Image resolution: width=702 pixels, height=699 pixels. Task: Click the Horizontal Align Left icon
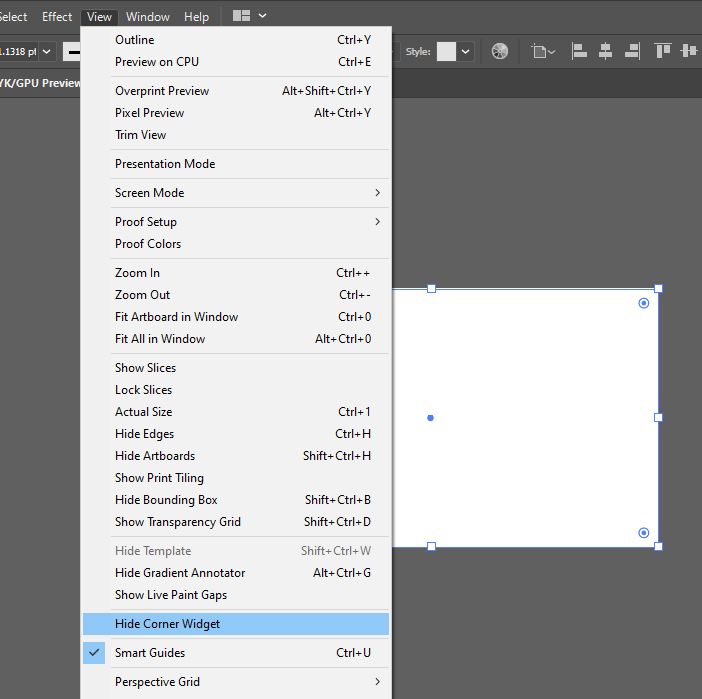[579, 51]
